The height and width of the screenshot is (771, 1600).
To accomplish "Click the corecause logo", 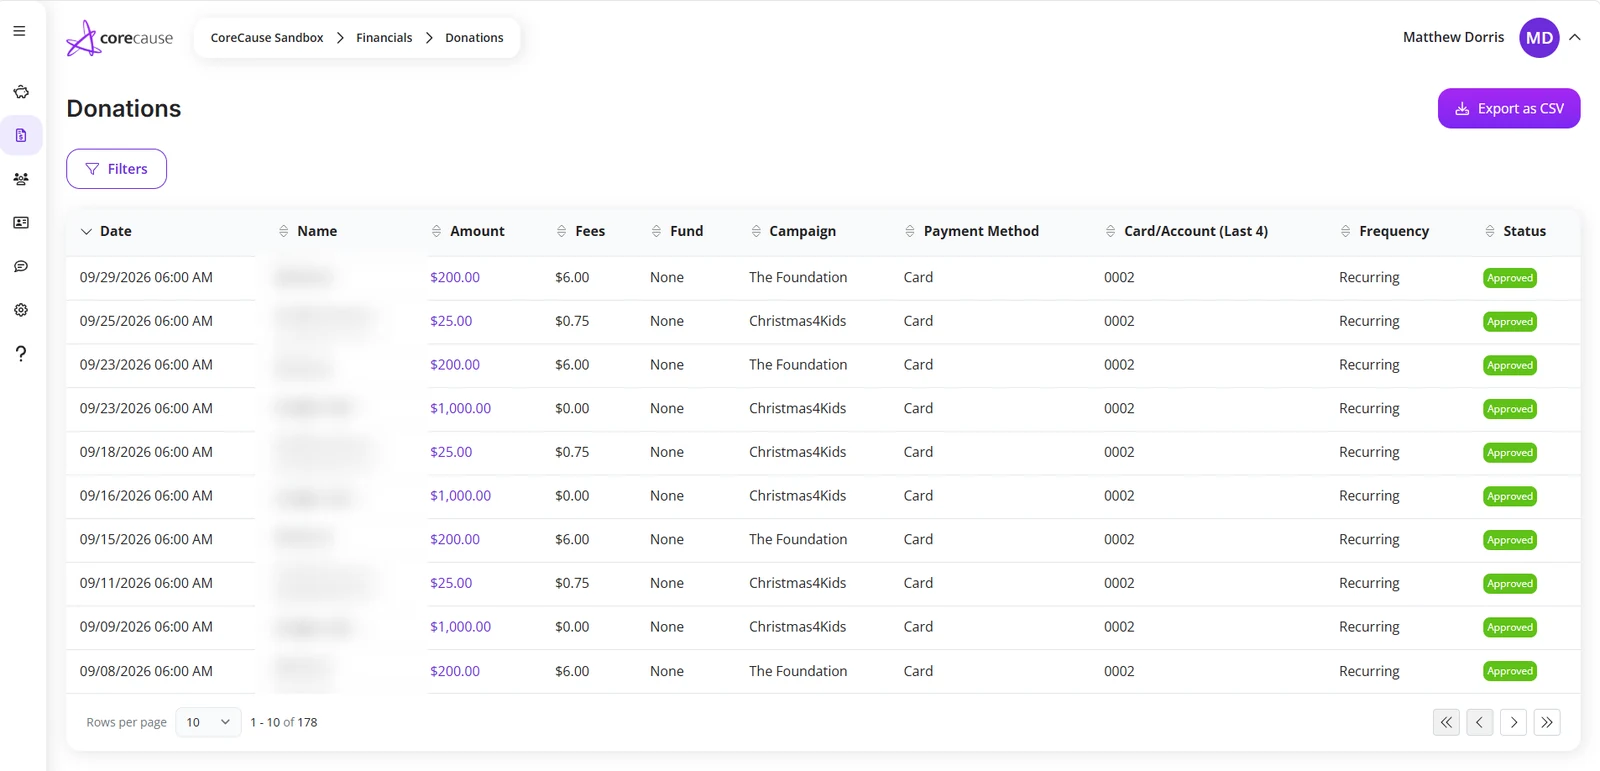I will (x=119, y=38).
